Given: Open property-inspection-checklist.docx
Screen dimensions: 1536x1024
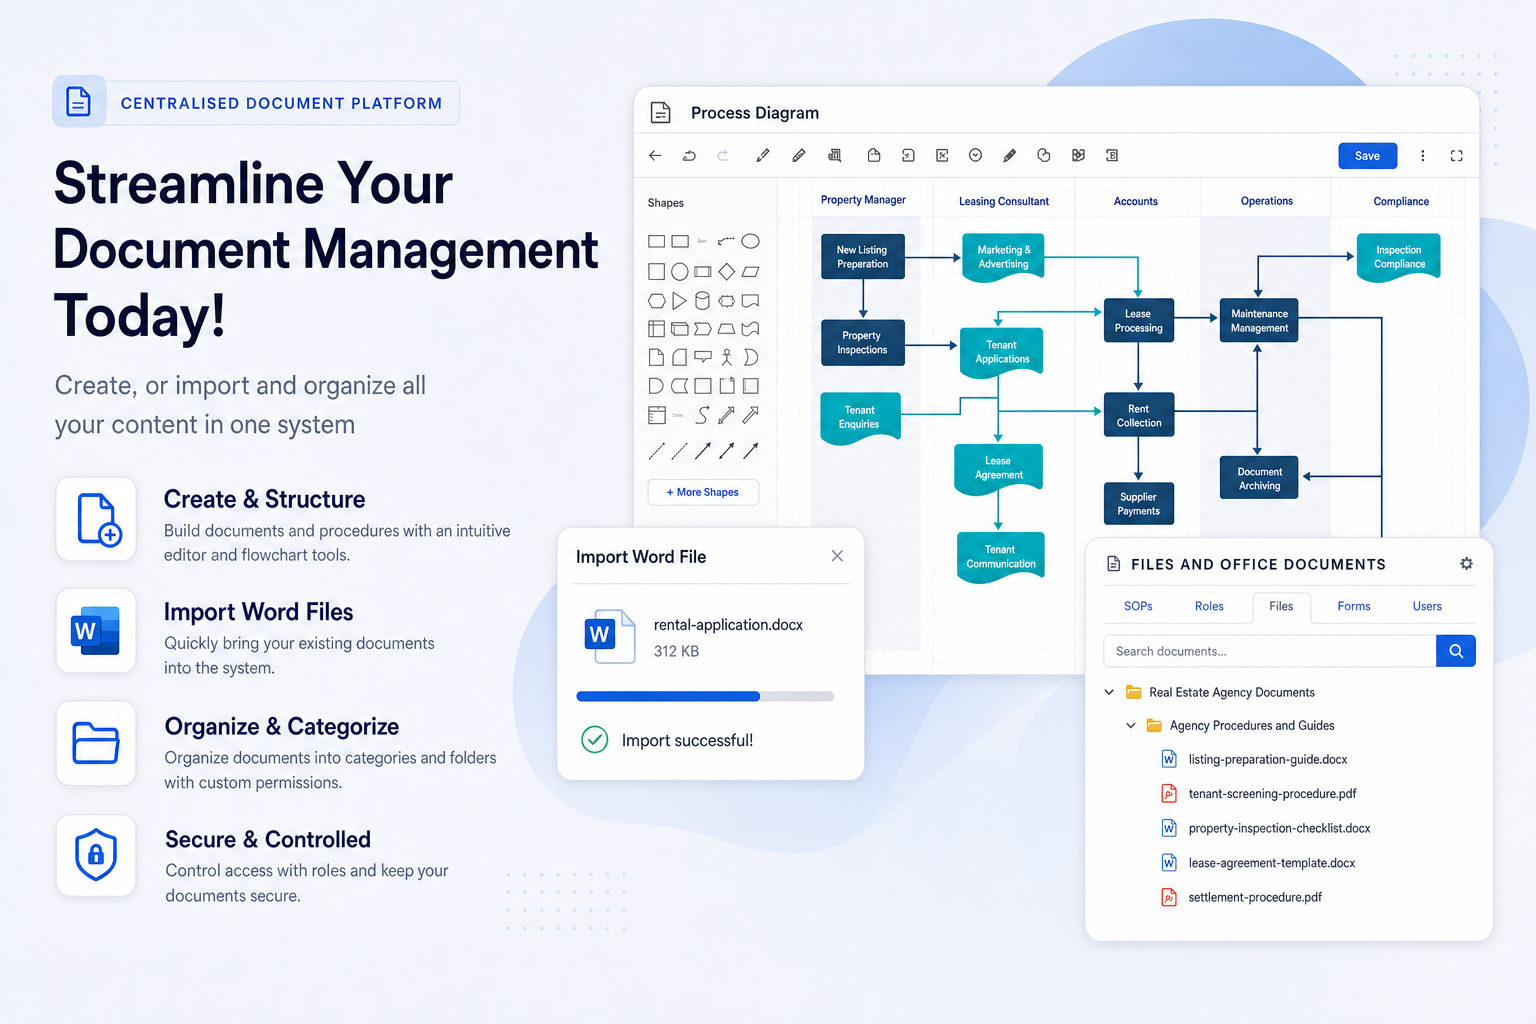Looking at the screenshot, I should 1279,828.
